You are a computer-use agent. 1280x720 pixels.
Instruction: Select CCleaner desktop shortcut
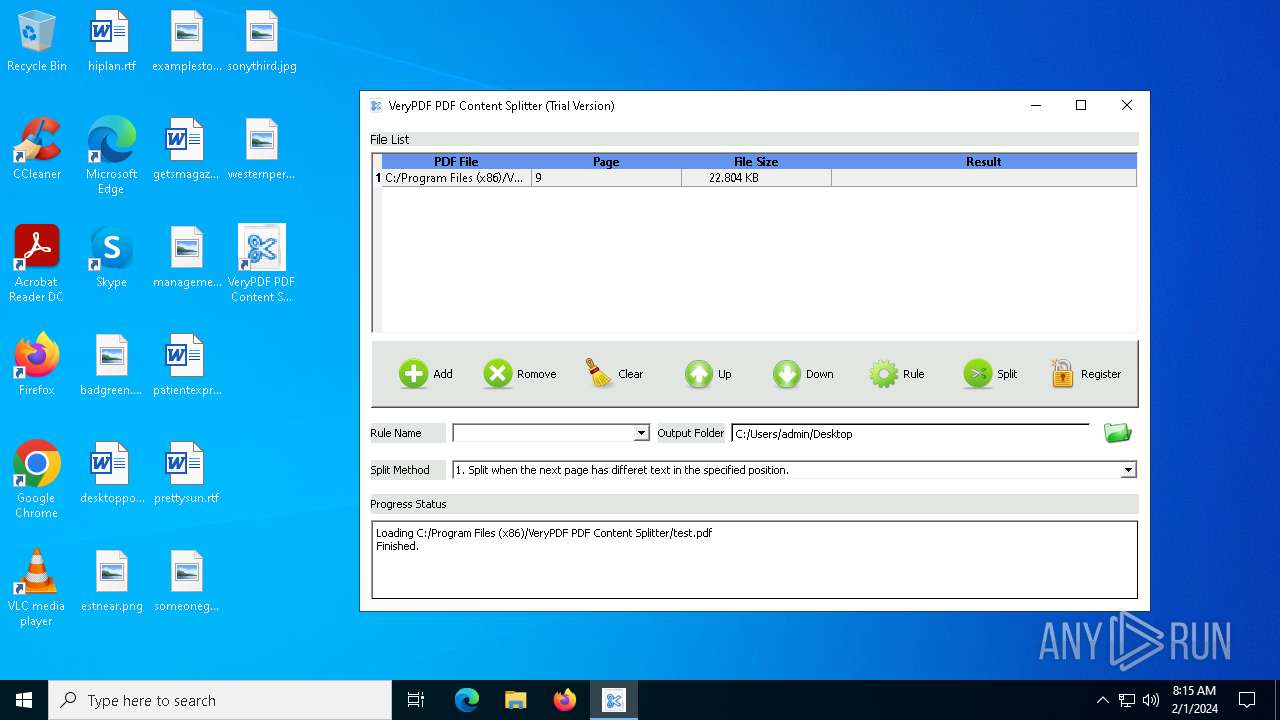point(37,150)
